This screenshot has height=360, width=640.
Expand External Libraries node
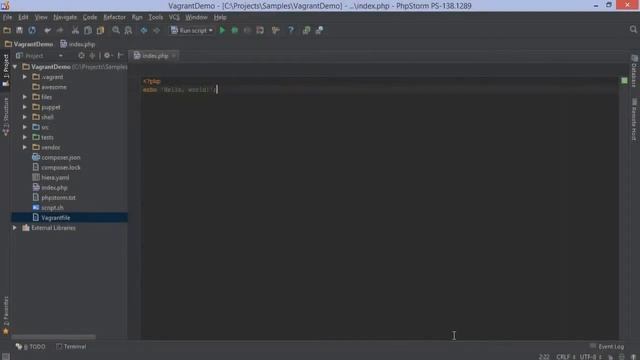15,228
